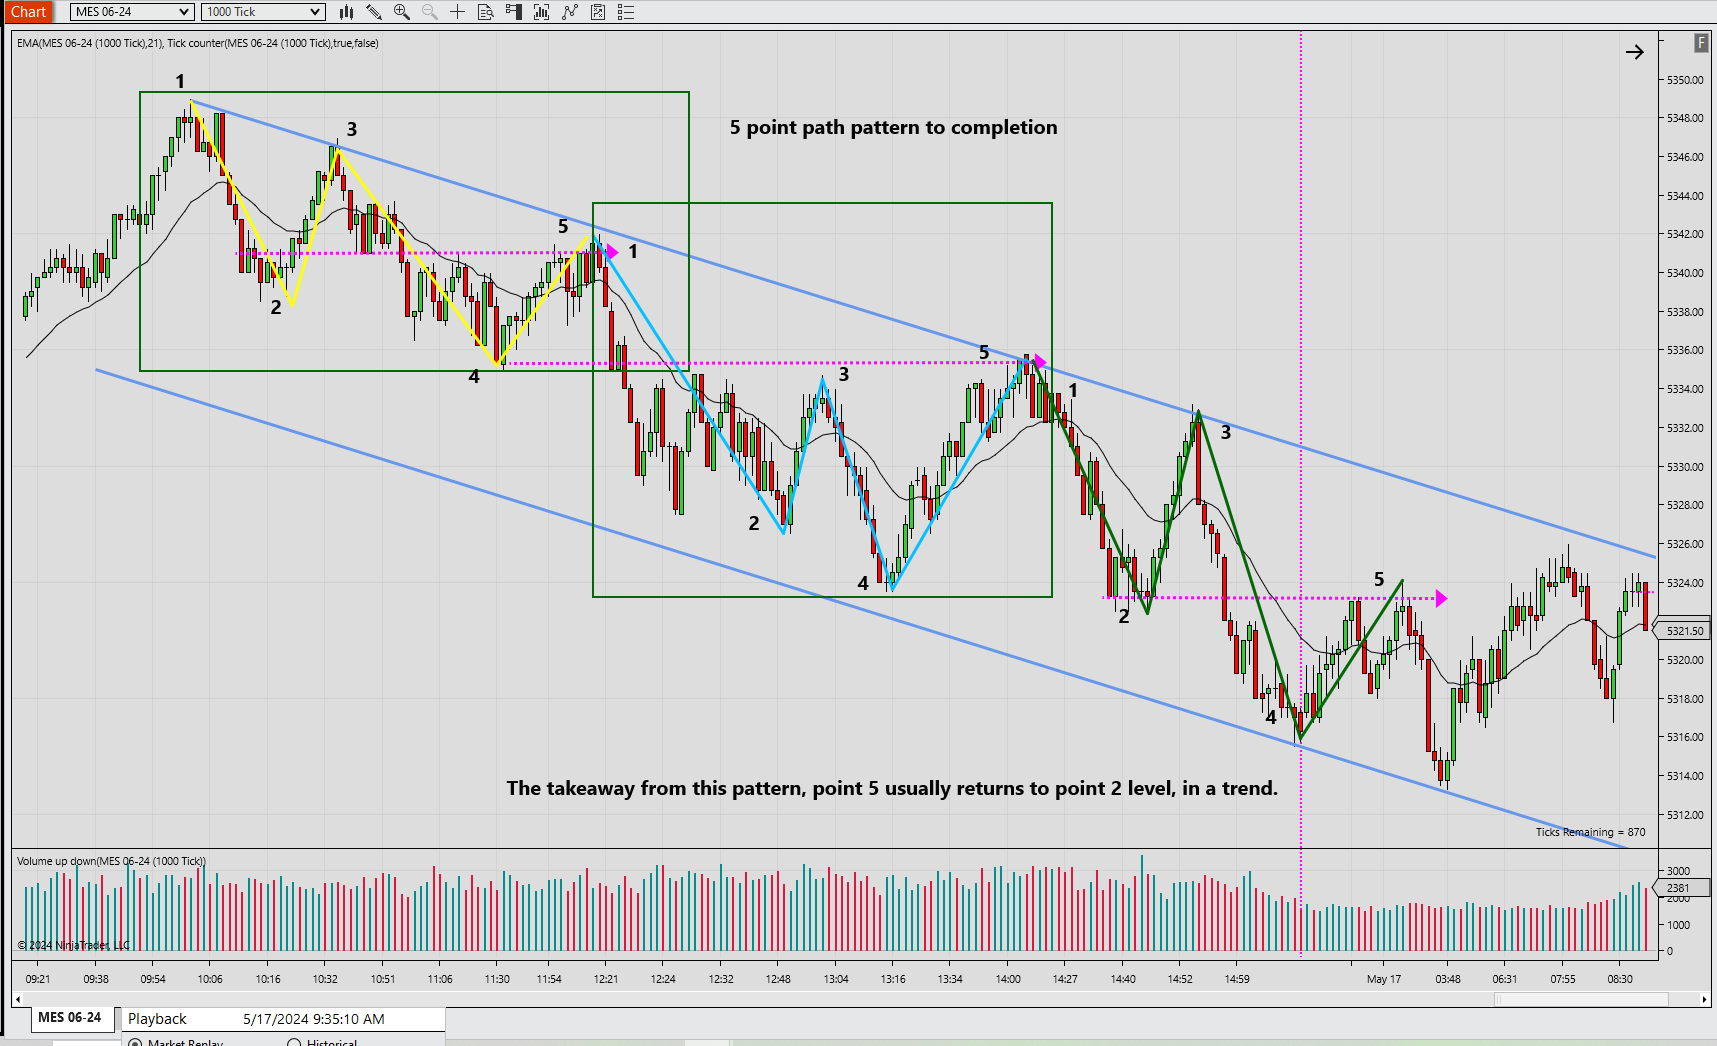
Task: Open the strategies icon
Action: click(570, 12)
